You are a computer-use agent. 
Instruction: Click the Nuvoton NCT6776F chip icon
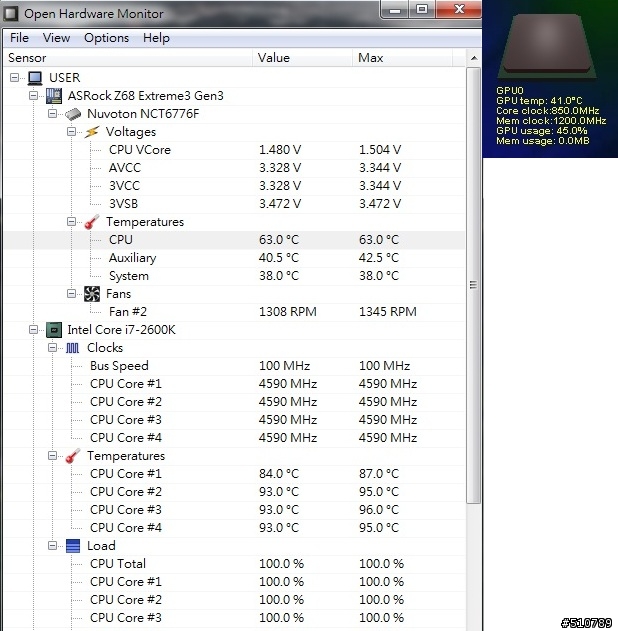(x=73, y=114)
